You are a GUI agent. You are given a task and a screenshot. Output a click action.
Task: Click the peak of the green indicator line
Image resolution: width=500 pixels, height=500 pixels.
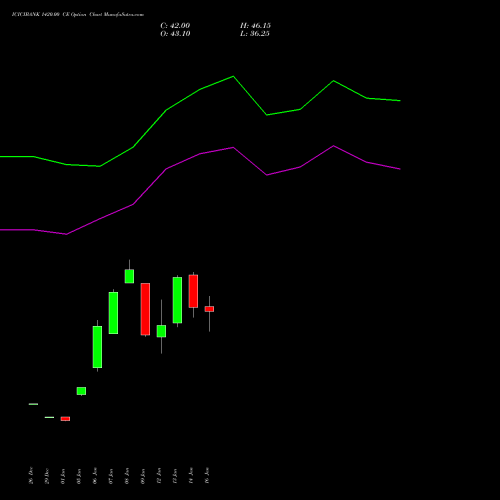point(233,76)
